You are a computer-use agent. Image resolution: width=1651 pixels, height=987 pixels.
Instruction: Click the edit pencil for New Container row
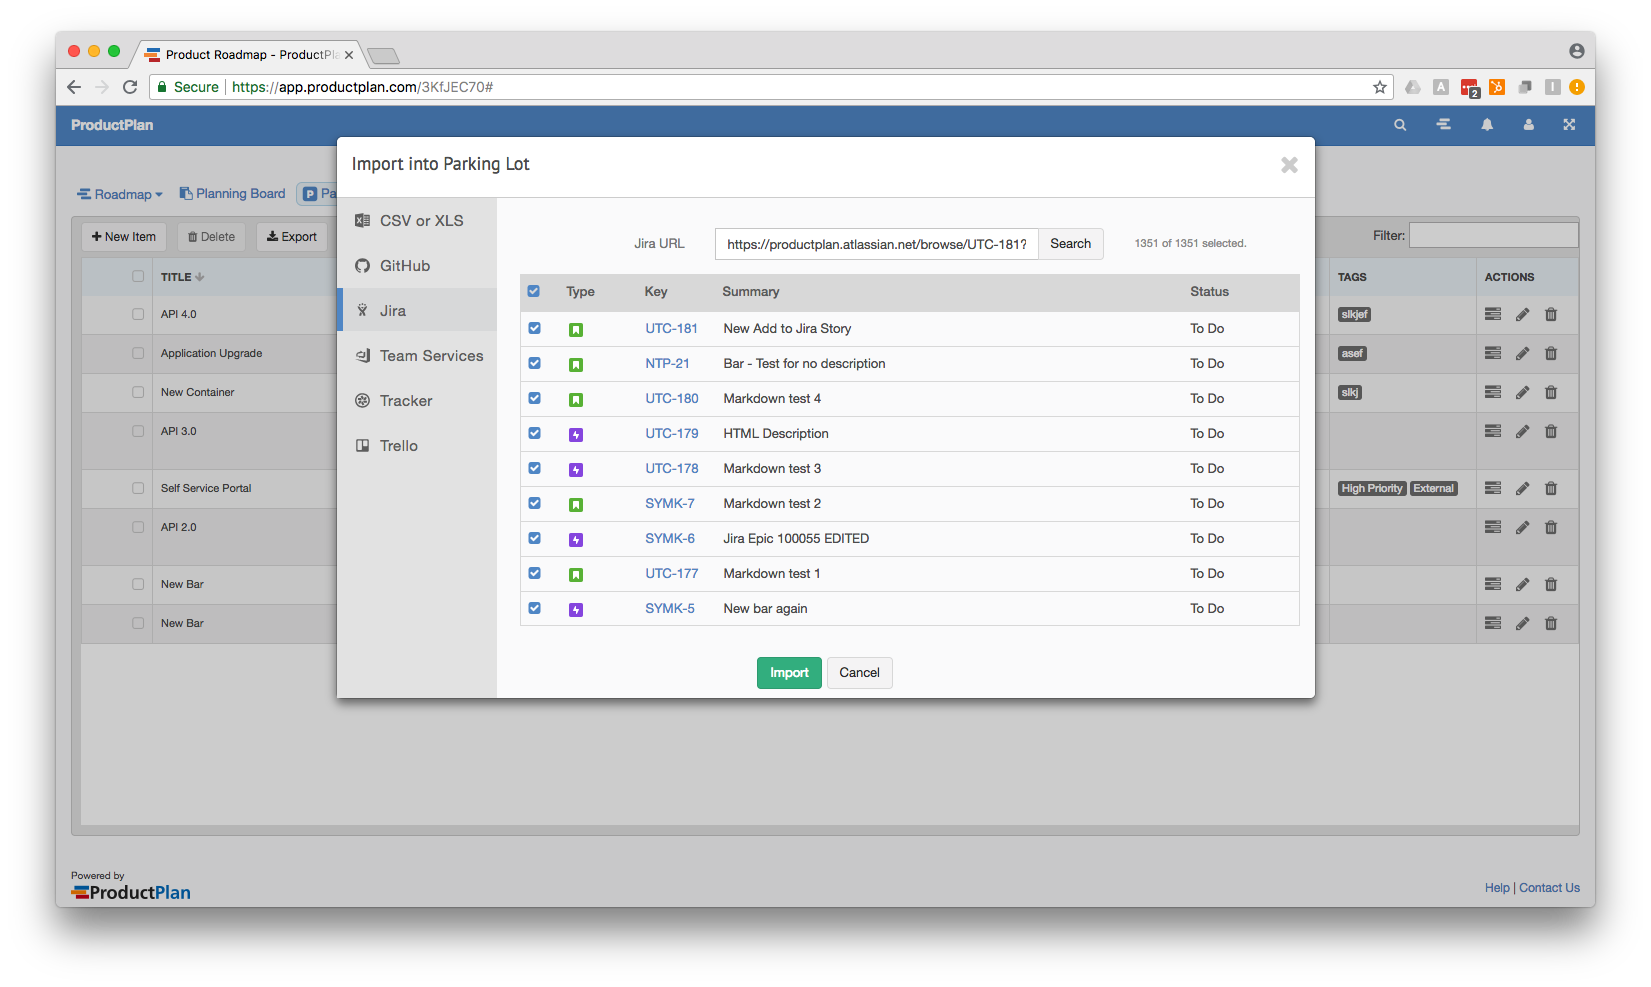tap(1522, 392)
